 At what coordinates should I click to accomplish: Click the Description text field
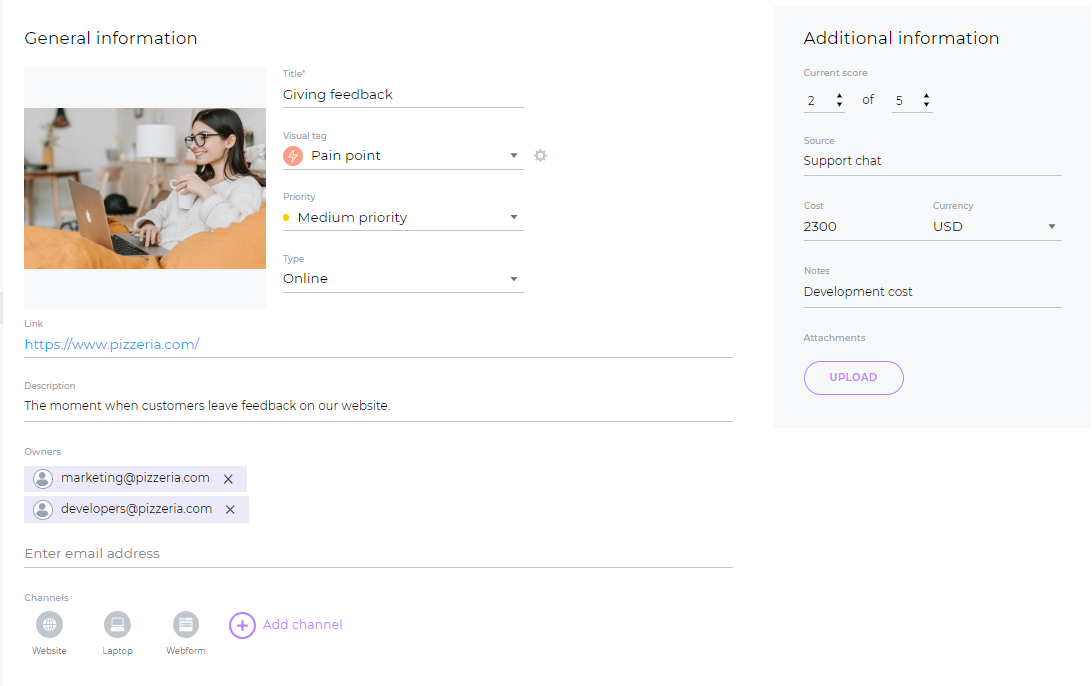378,406
